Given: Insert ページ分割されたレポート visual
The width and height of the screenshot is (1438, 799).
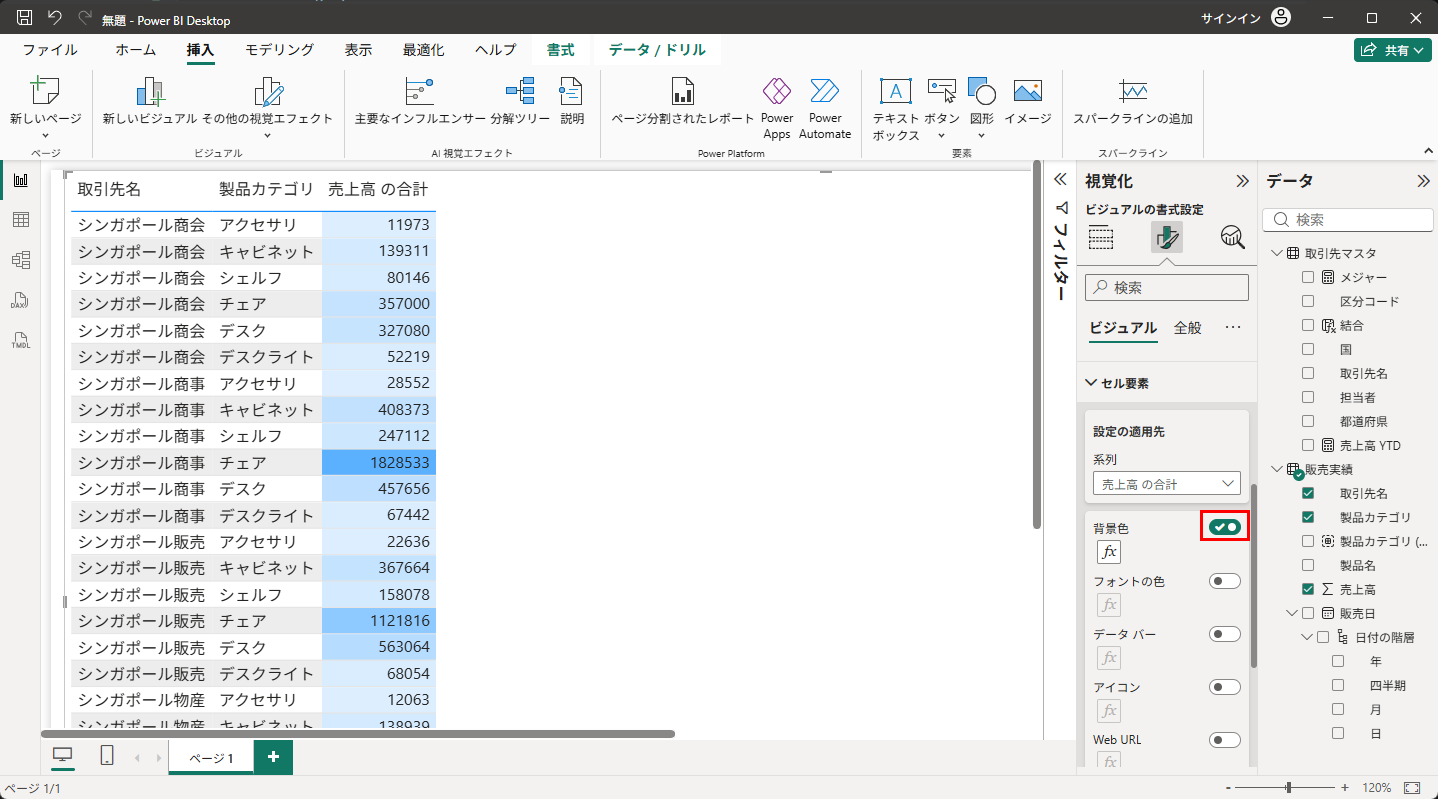Looking at the screenshot, I should click(683, 101).
